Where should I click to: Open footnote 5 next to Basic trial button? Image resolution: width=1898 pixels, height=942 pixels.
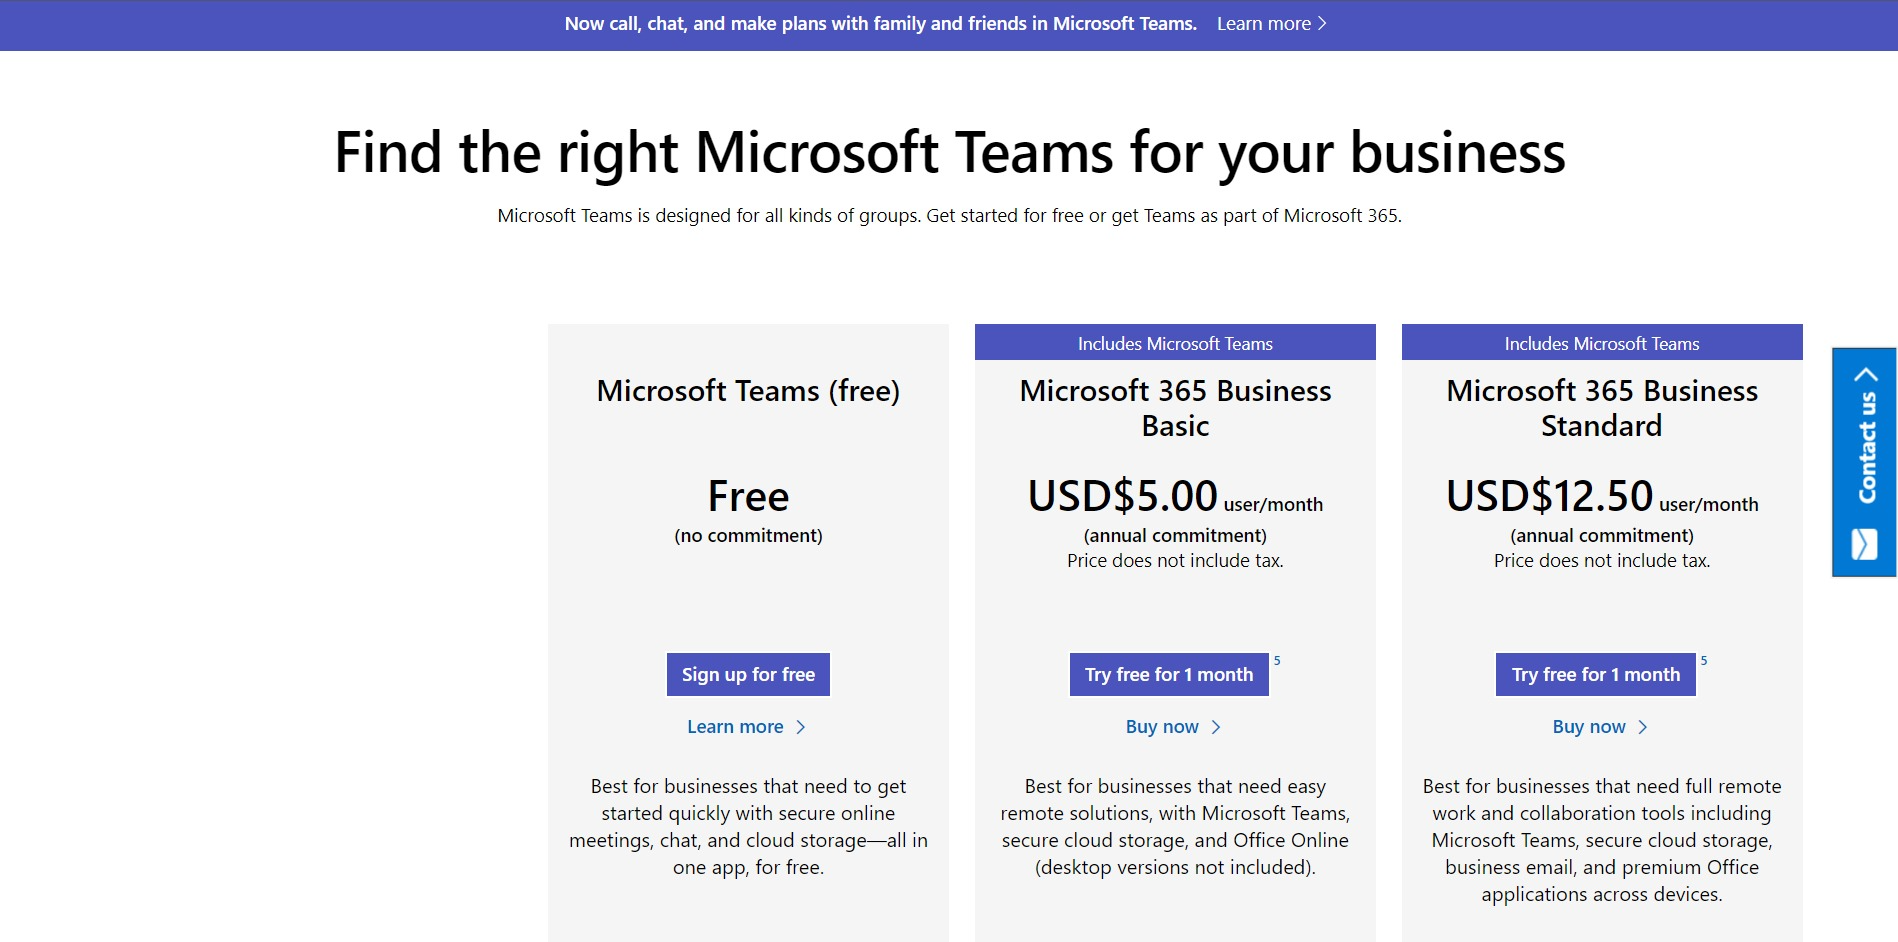click(1277, 660)
